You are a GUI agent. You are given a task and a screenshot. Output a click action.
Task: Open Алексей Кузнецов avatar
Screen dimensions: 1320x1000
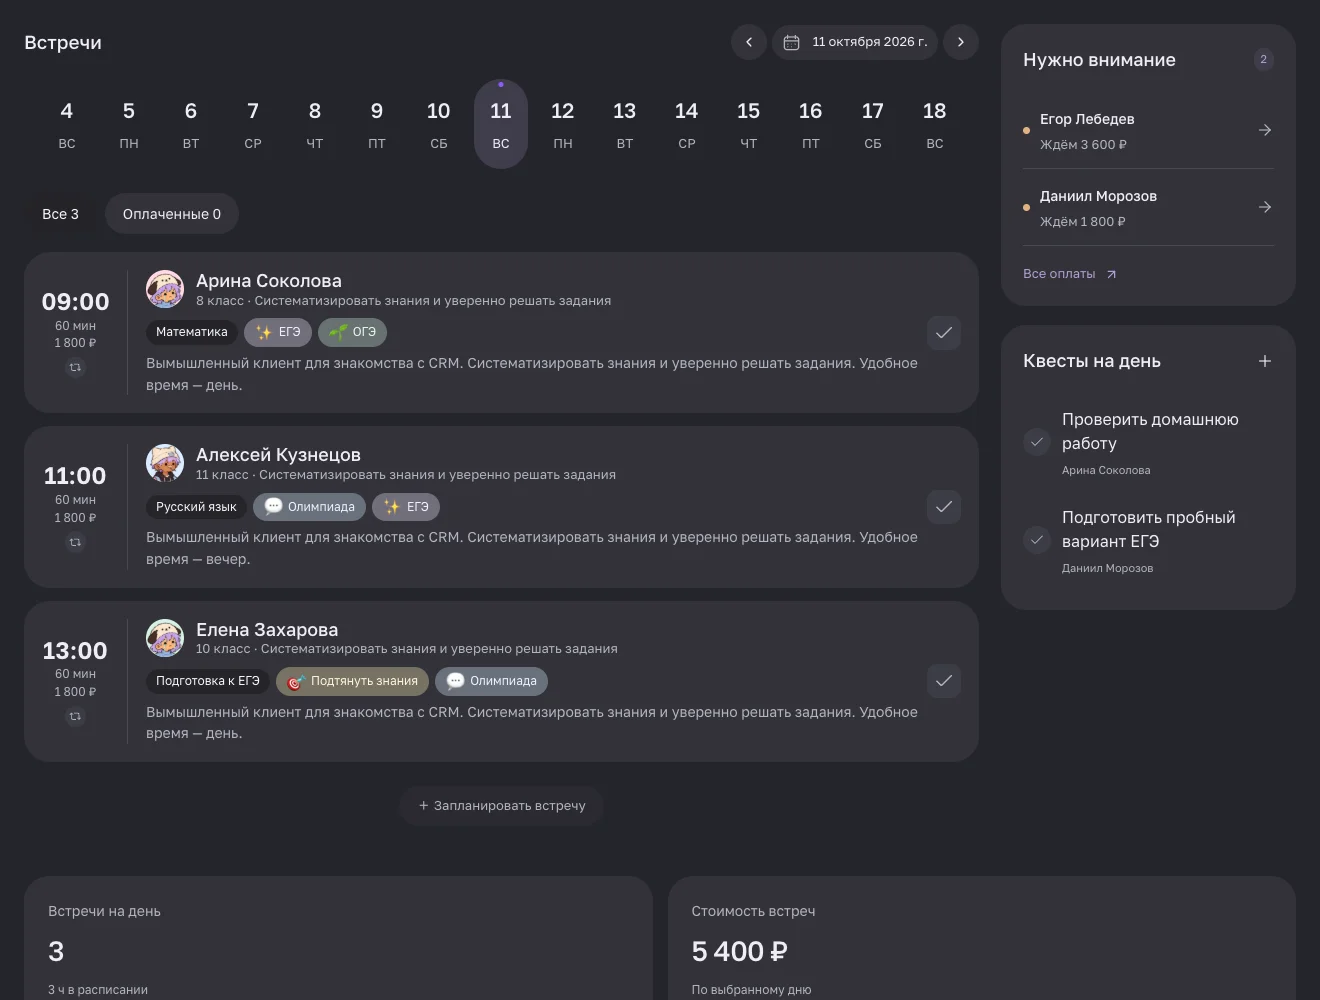click(165, 463)
